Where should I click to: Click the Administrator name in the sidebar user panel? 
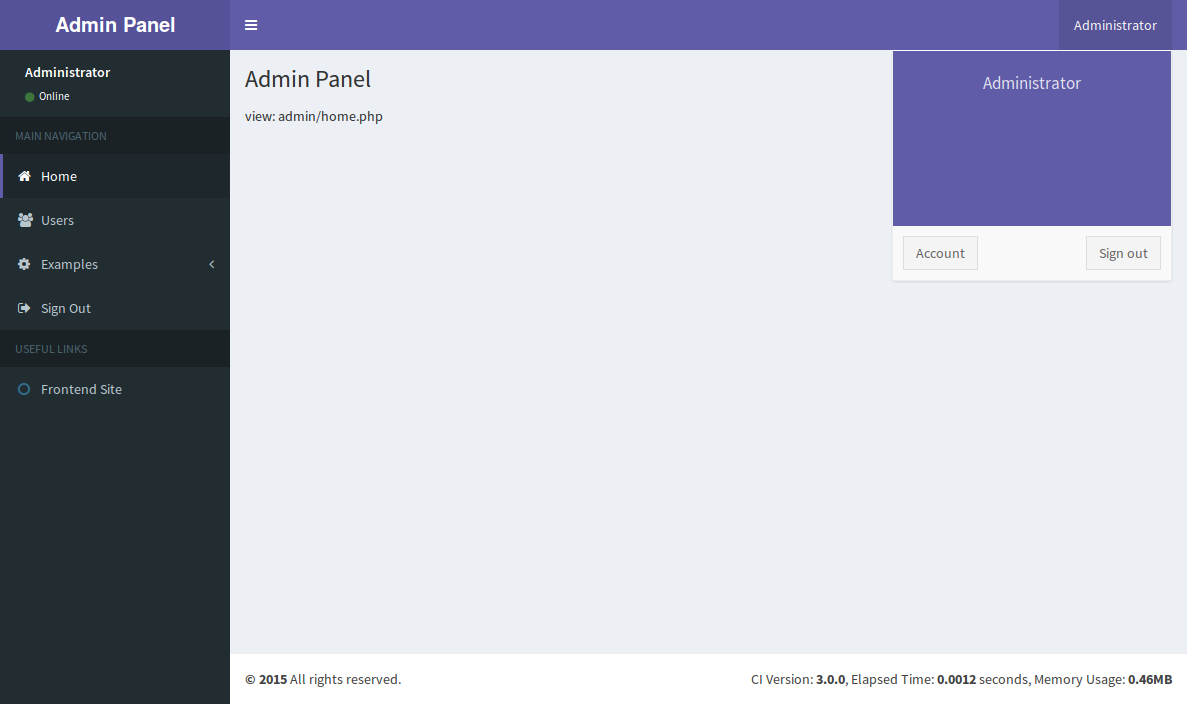67,73
